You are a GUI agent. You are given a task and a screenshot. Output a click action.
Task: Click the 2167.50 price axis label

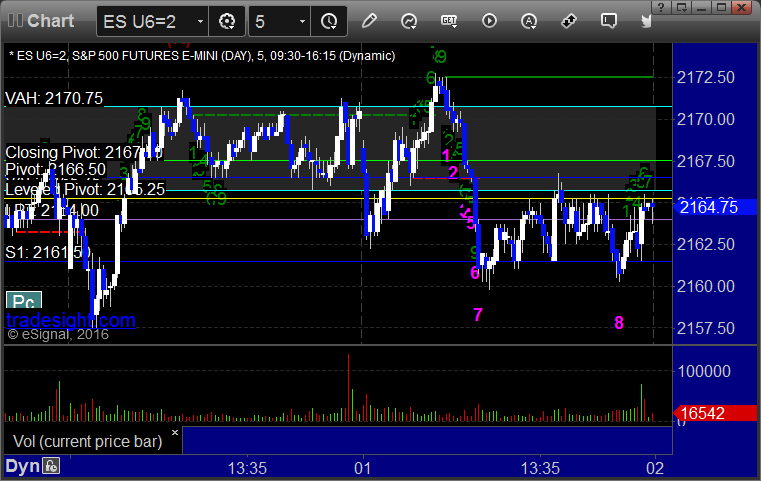pos(706,161)
